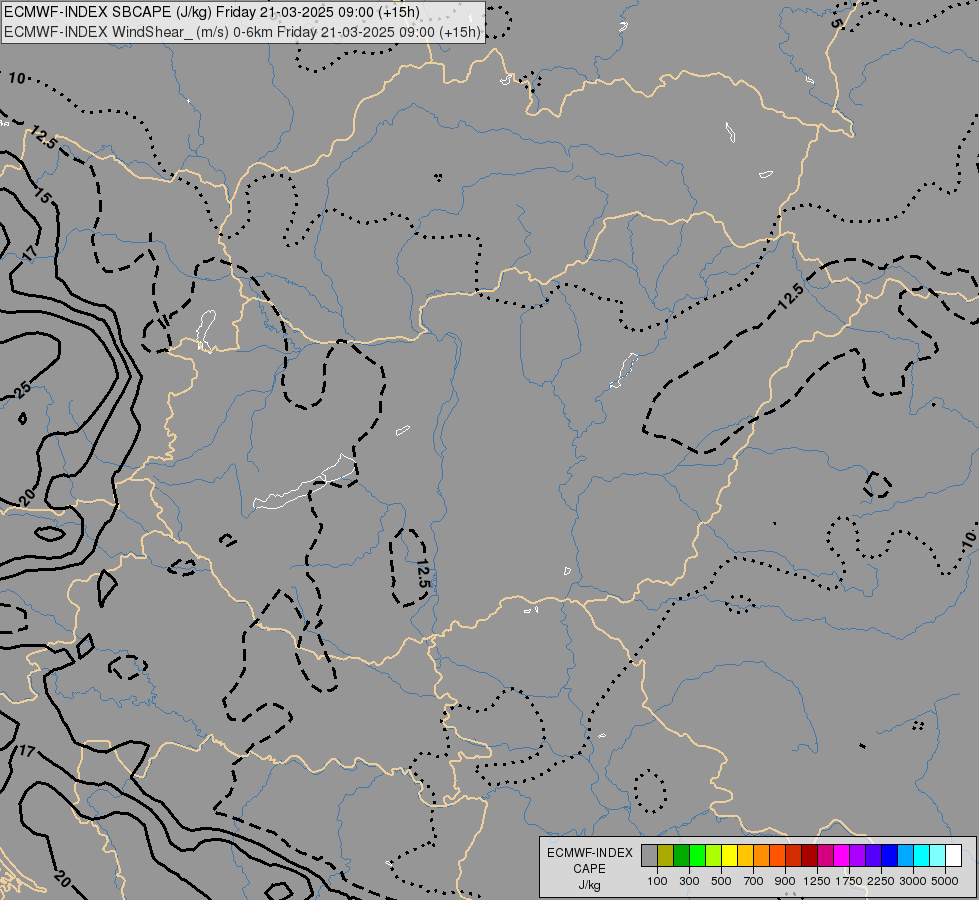Click the yellow-green legend swatch
The image size is (979, 900).
tap(713, 856)
